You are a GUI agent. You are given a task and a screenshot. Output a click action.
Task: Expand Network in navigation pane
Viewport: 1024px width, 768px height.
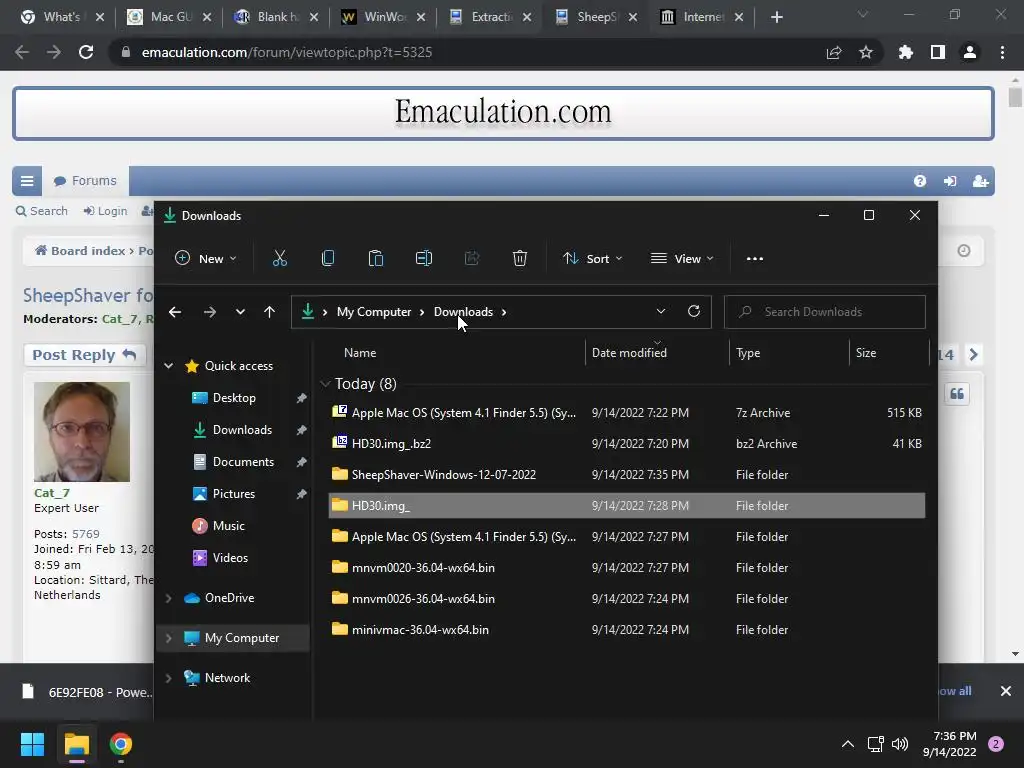tap(168, 678)
